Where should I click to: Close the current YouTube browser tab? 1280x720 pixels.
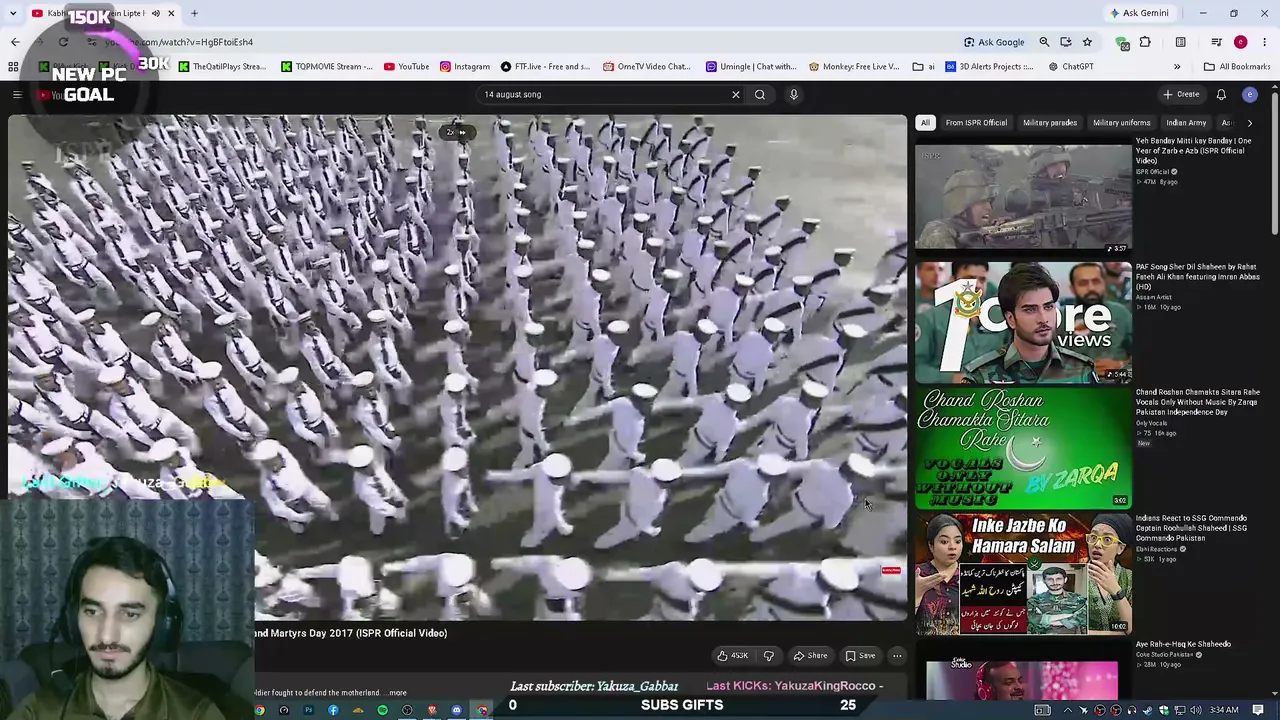(171, 13)
